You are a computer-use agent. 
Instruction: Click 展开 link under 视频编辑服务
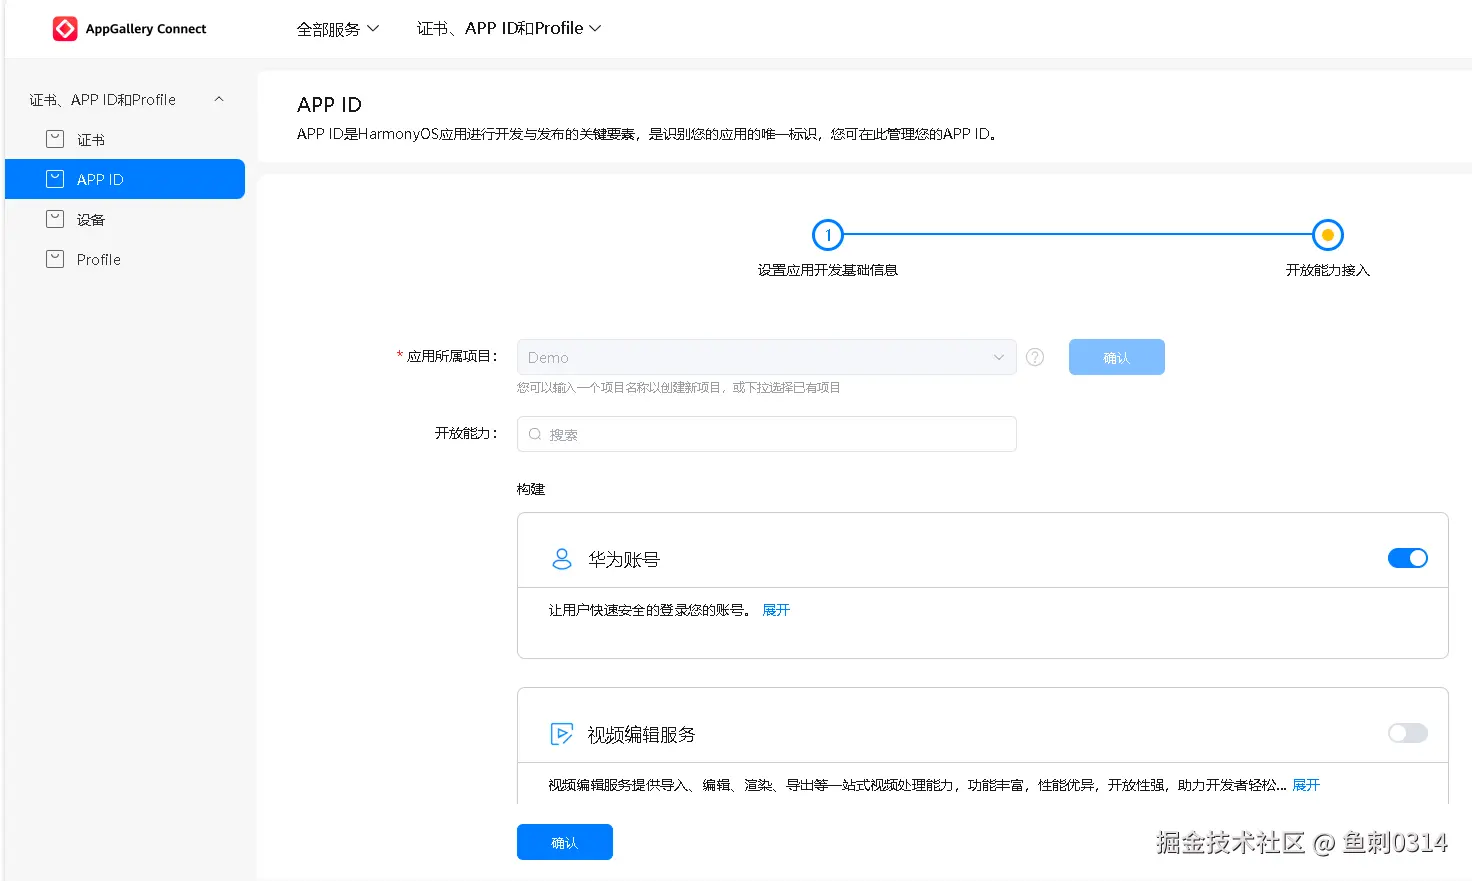[1306, 785]
